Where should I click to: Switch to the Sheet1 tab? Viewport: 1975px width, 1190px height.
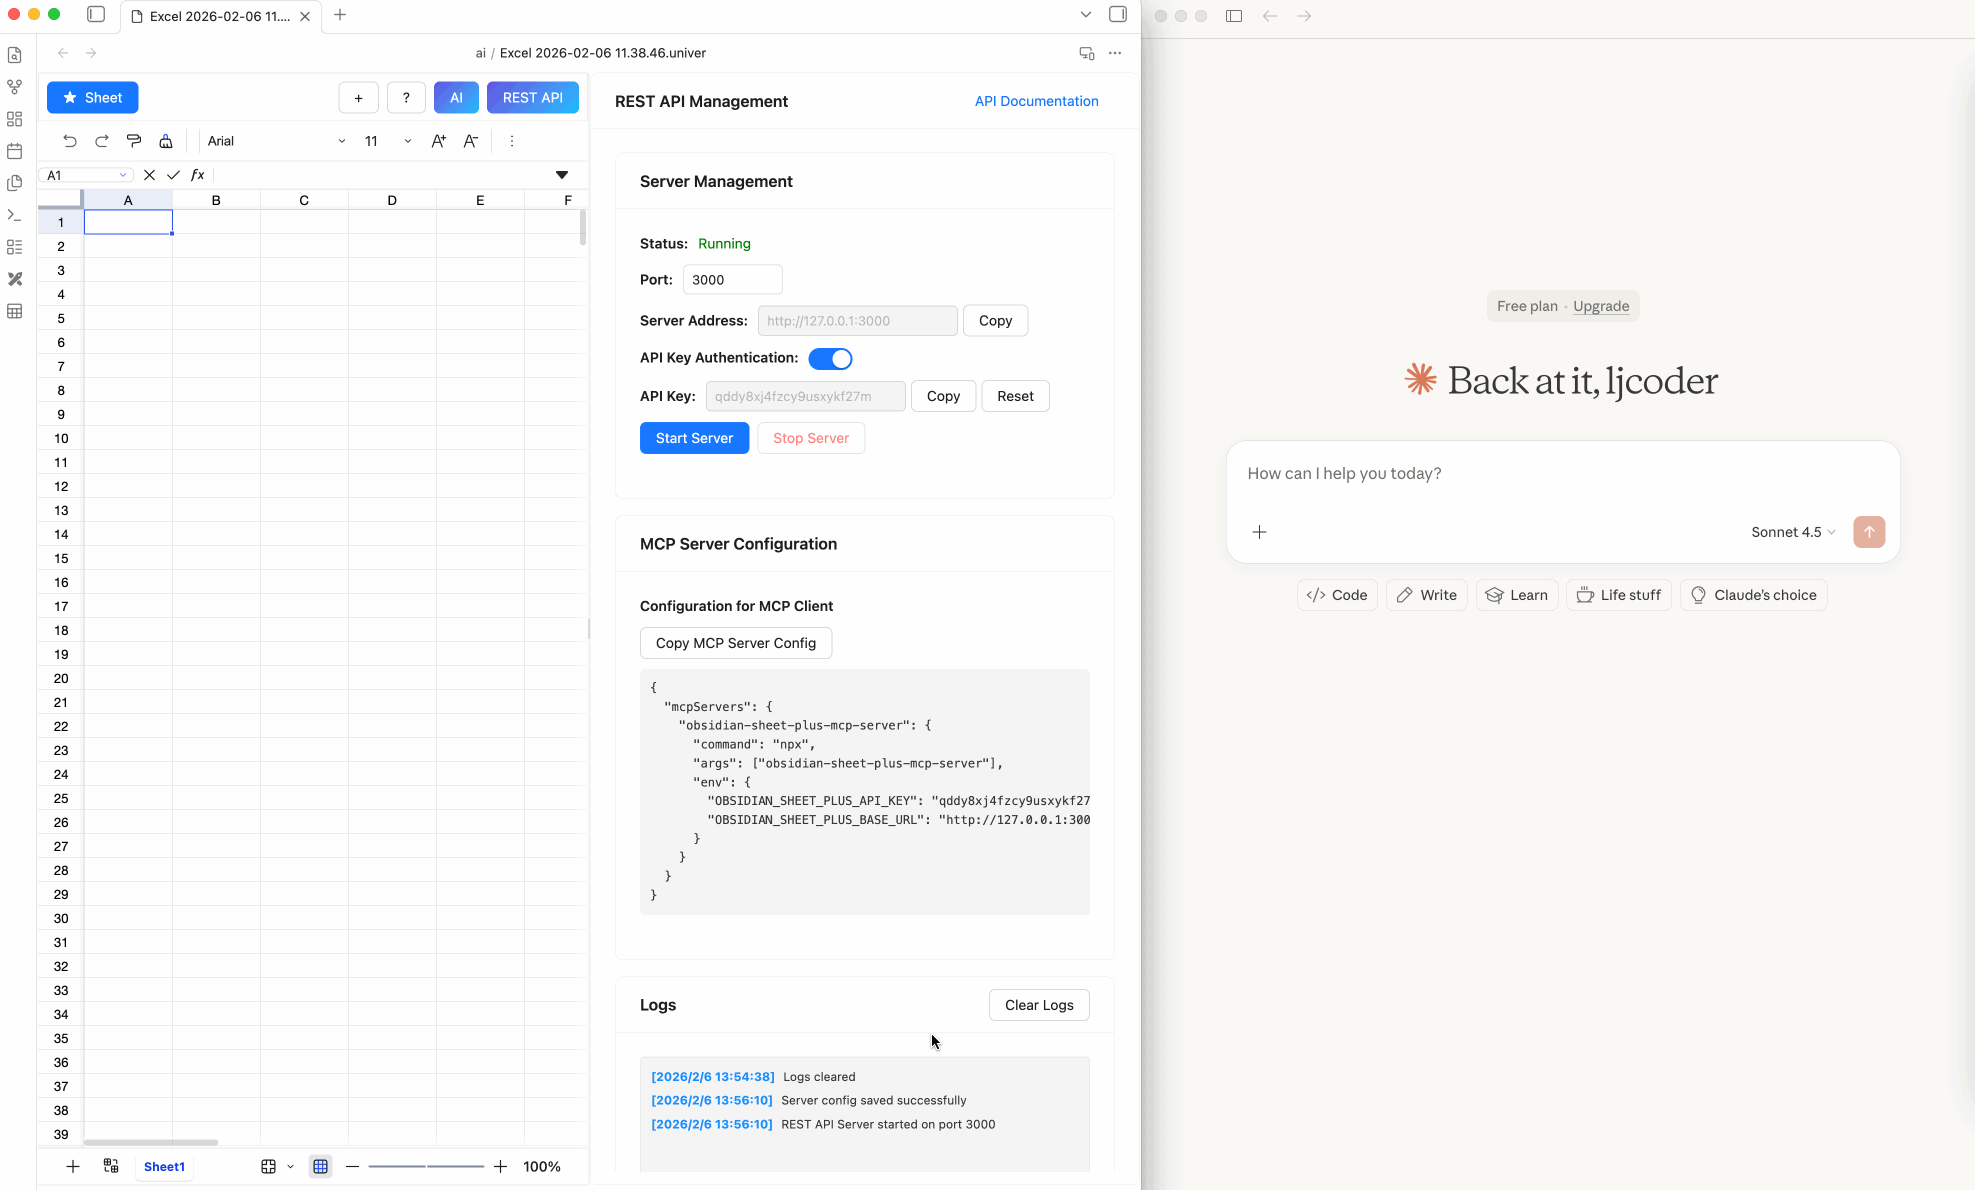click(164, 1166)
